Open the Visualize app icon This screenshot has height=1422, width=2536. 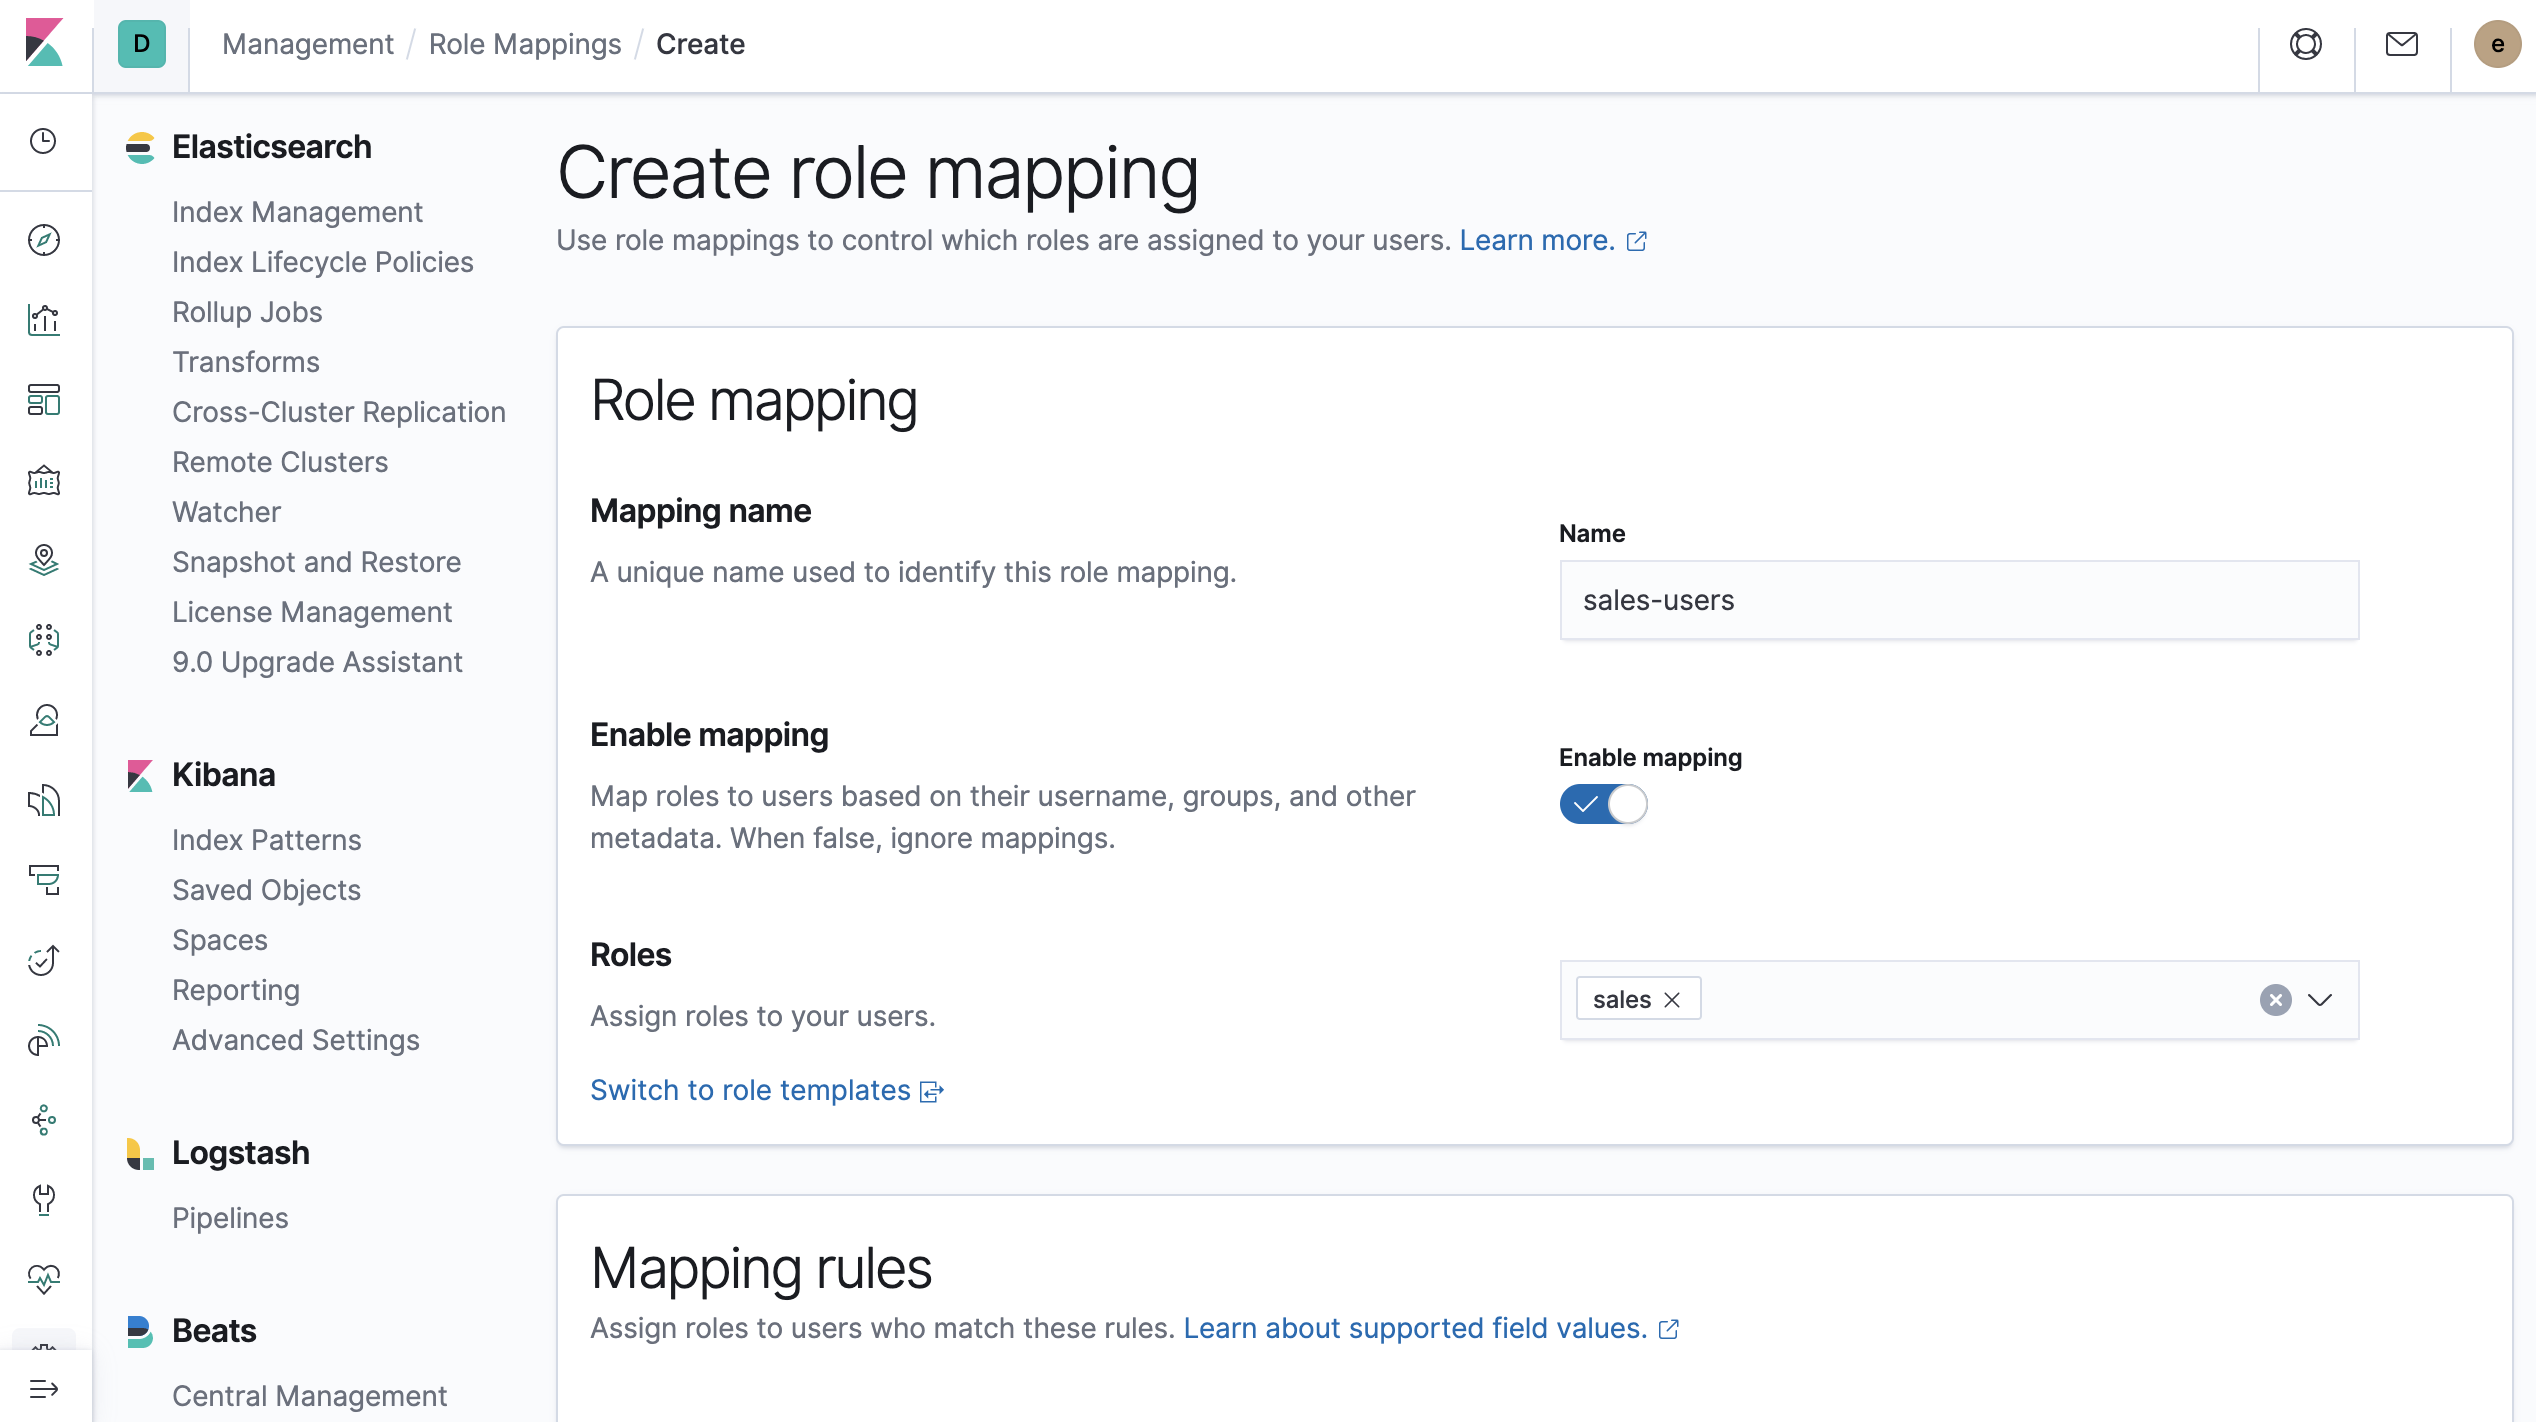pyautogui.click(x=44, y=320)
